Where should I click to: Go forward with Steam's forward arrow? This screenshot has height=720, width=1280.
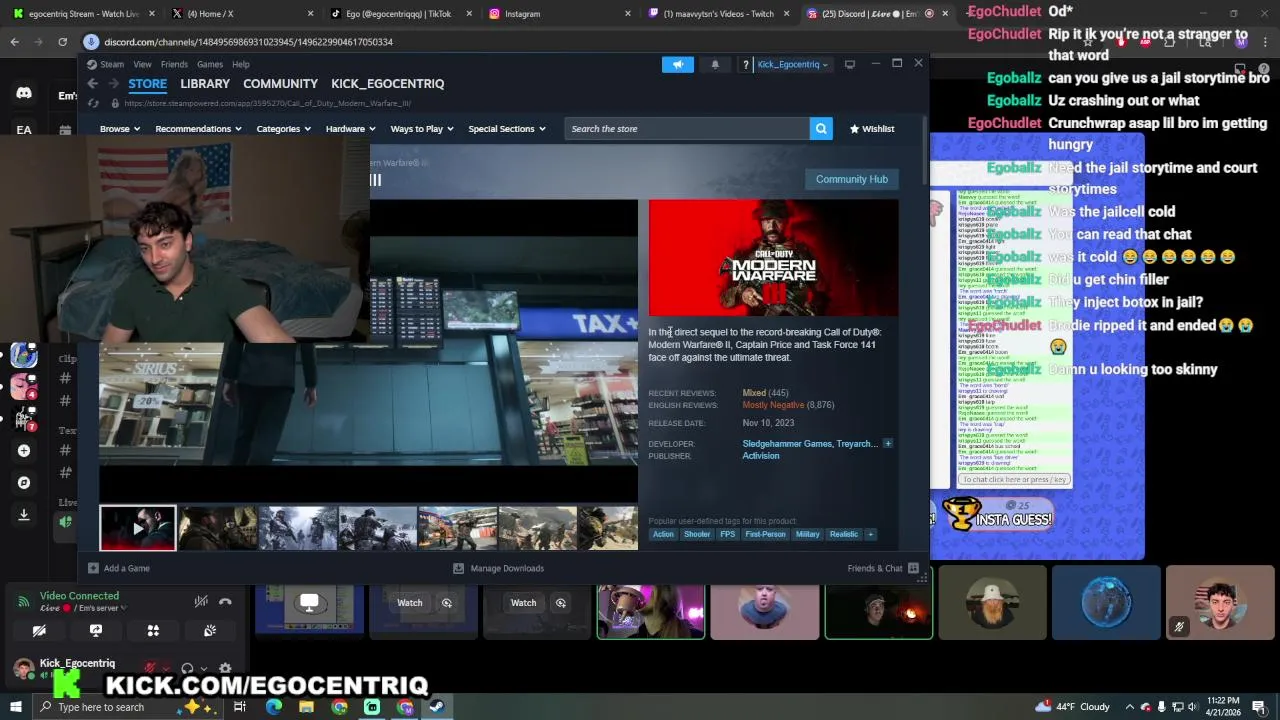(113, 84)
